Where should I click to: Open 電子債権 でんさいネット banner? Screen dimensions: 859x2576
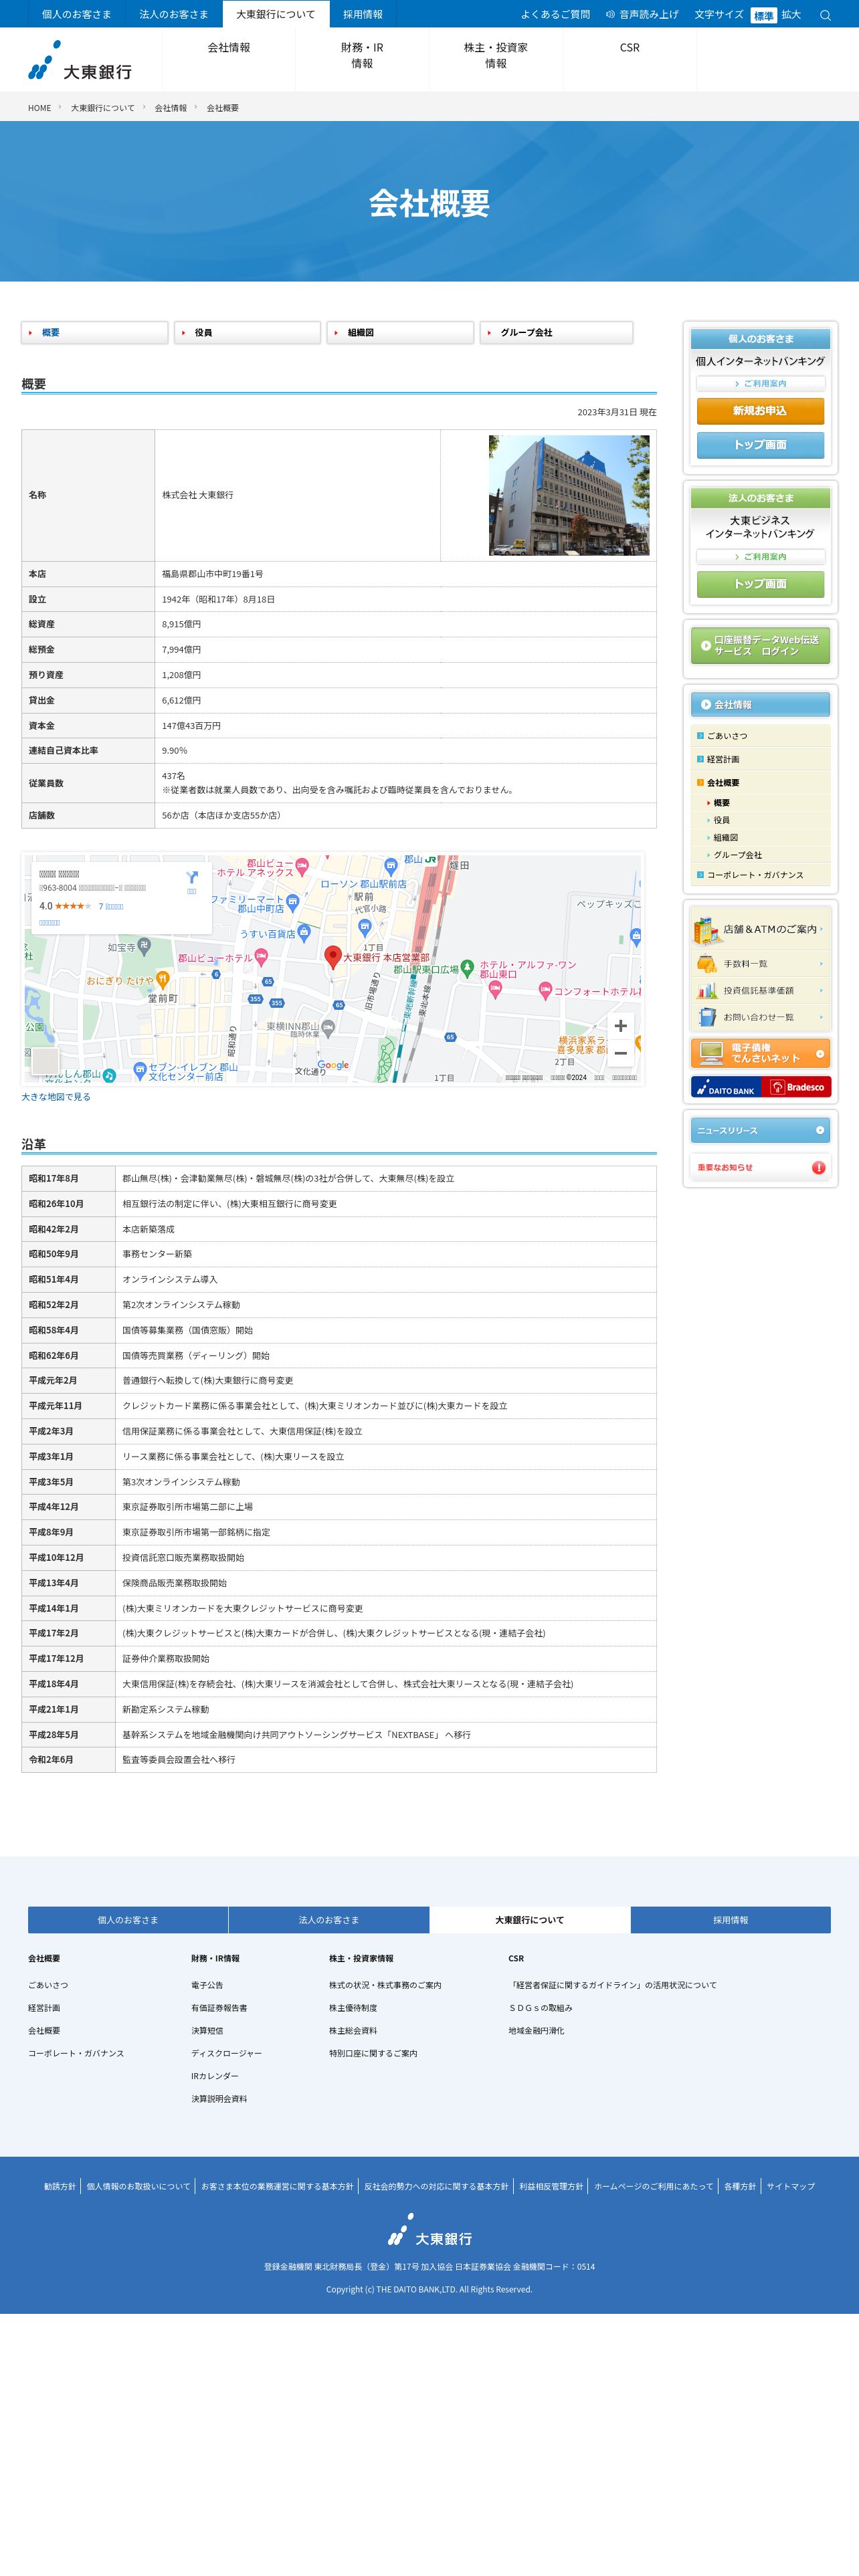760,1053
